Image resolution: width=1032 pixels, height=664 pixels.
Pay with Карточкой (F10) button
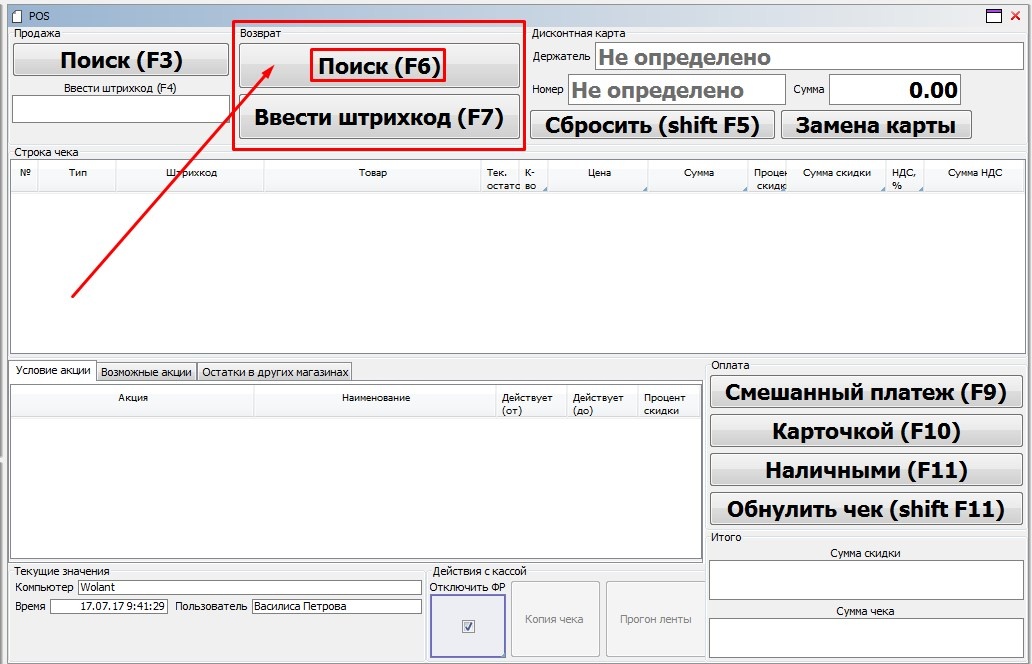(865, 431)
